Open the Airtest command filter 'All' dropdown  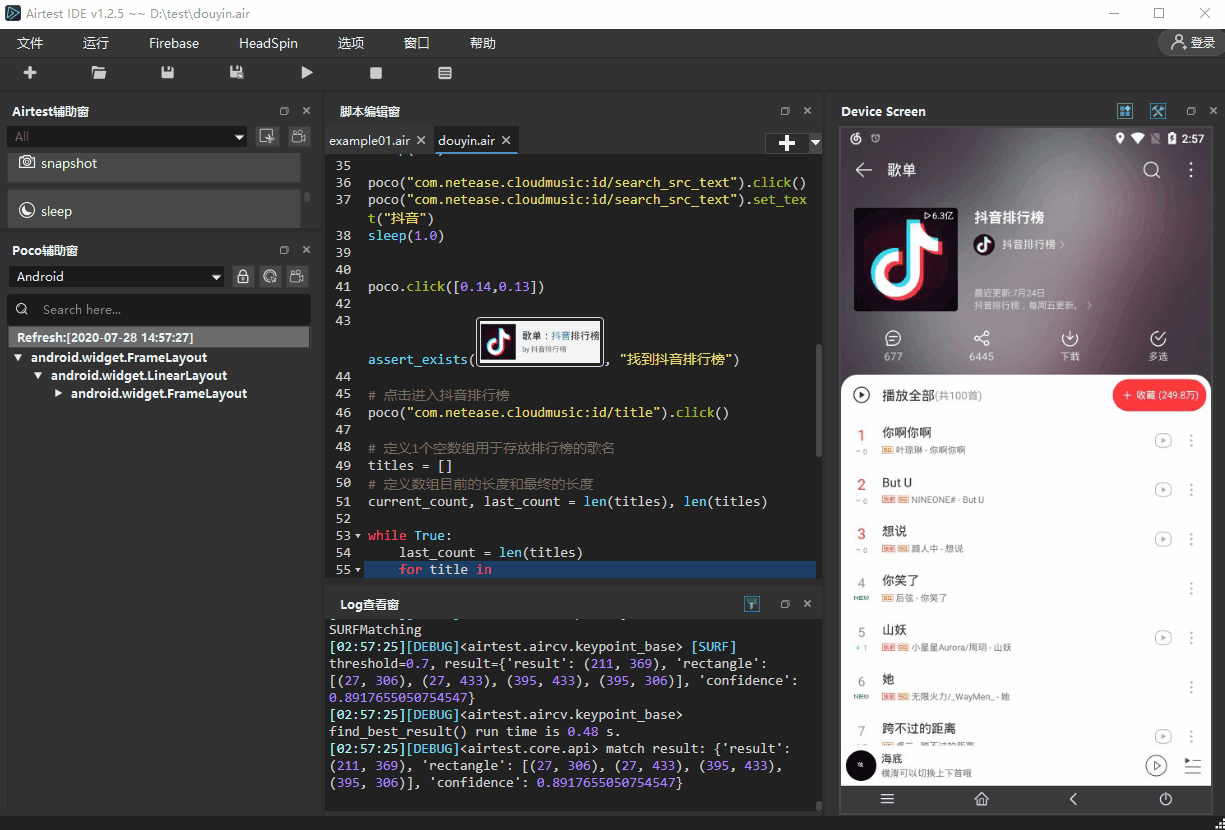coord(128,137)
